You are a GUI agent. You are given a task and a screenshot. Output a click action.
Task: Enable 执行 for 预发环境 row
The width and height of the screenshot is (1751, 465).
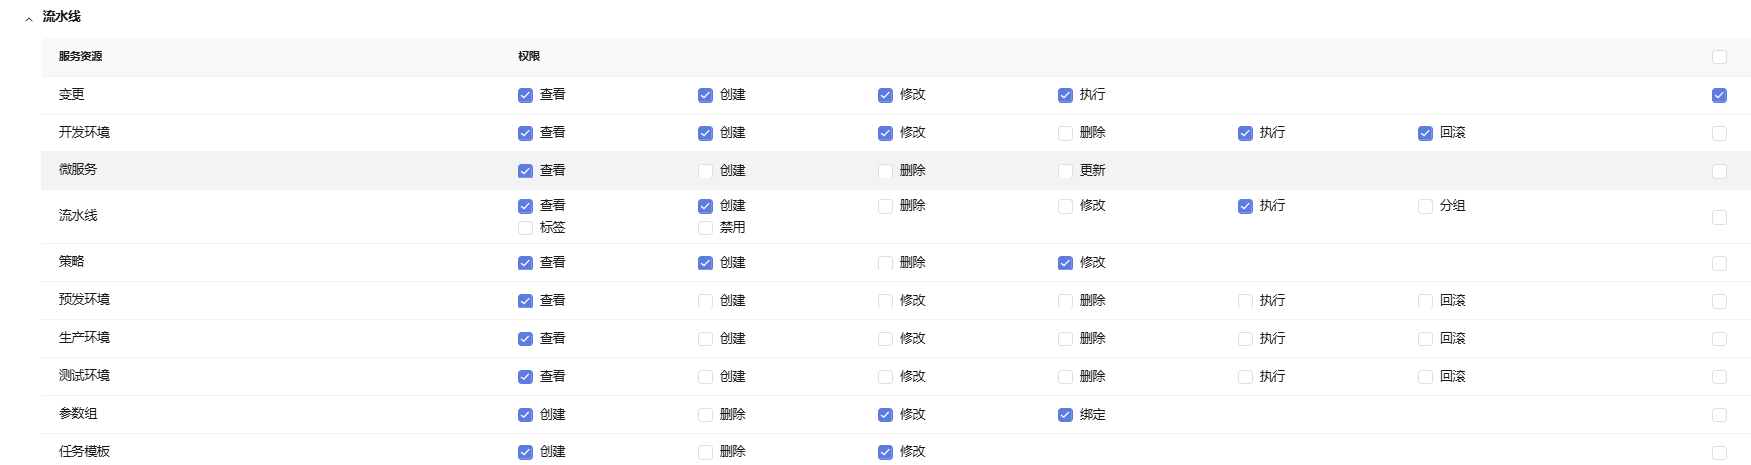tap(1245, 301)
